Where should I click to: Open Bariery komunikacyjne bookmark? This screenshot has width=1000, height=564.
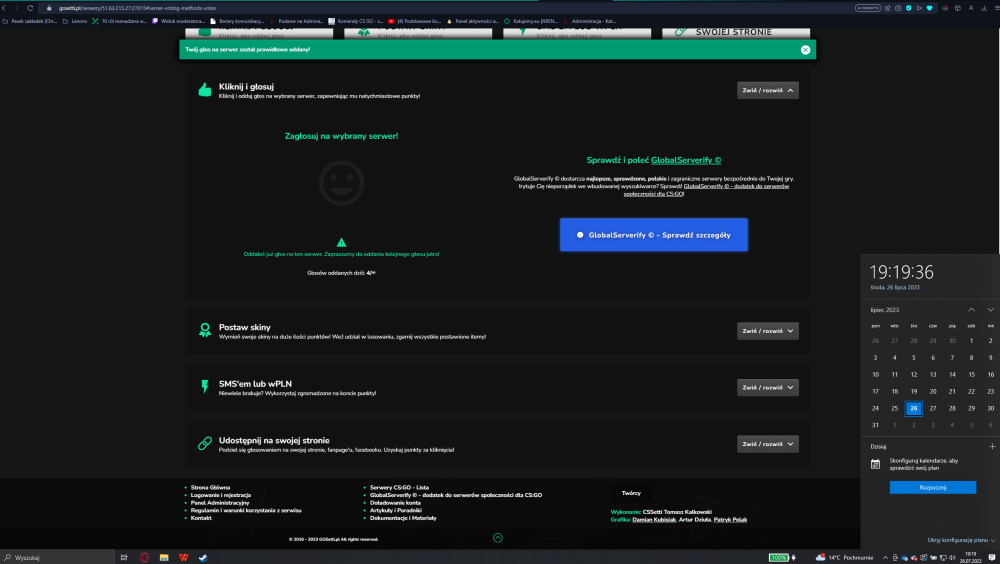point(237,21)
